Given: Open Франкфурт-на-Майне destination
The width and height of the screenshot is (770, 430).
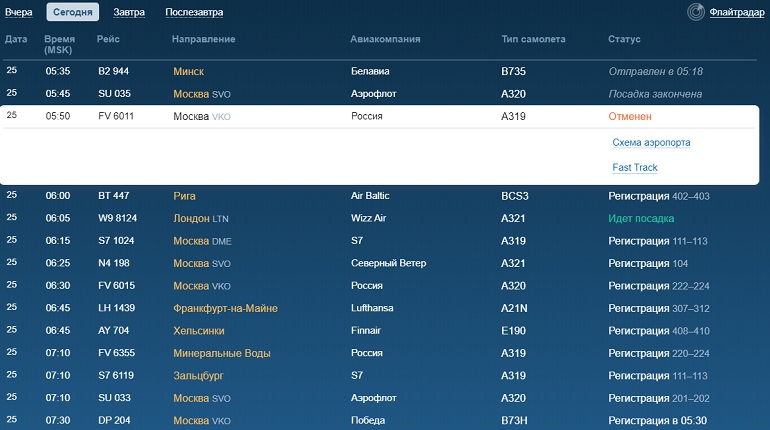Looking at the screenshot, I should coord(225,308).
